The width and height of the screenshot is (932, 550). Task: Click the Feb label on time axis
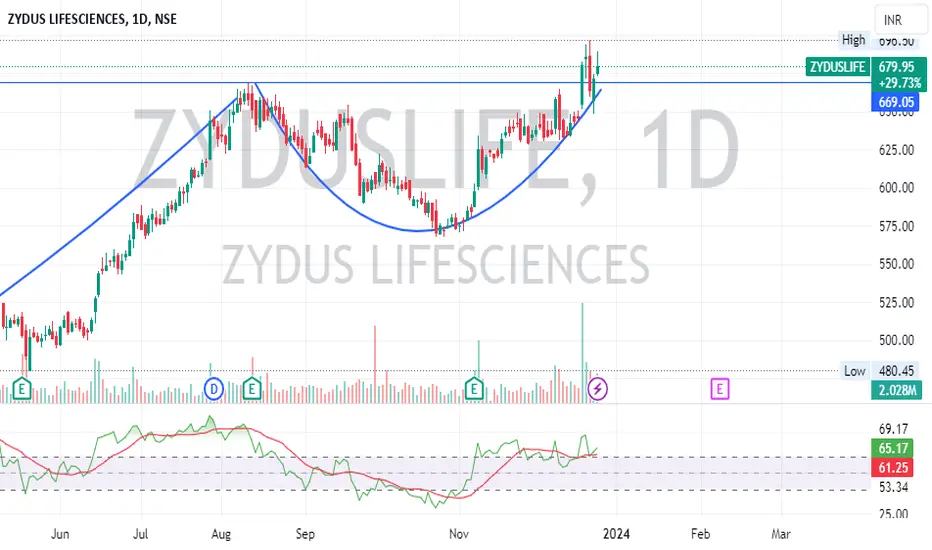(701, 534)
